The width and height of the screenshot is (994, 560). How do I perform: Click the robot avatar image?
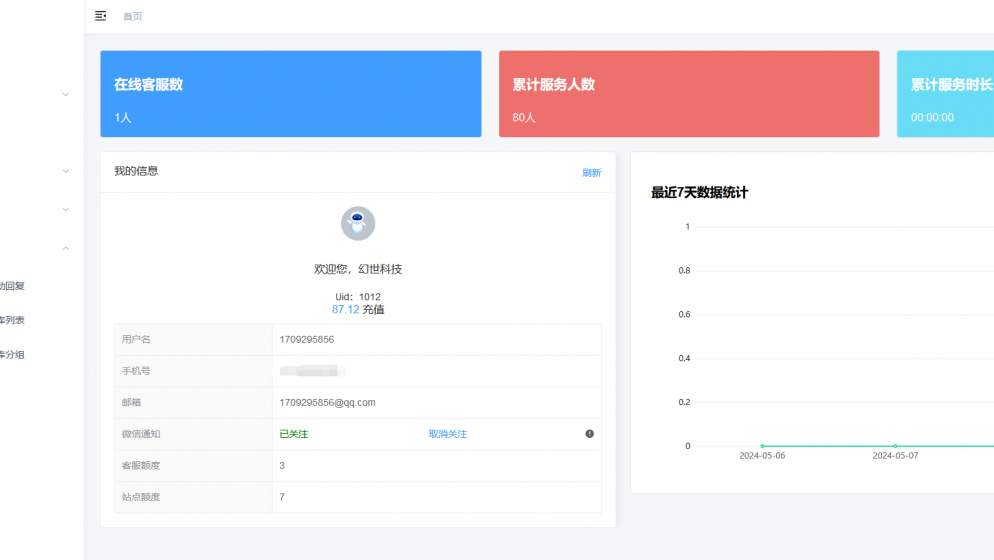[358, 224]
